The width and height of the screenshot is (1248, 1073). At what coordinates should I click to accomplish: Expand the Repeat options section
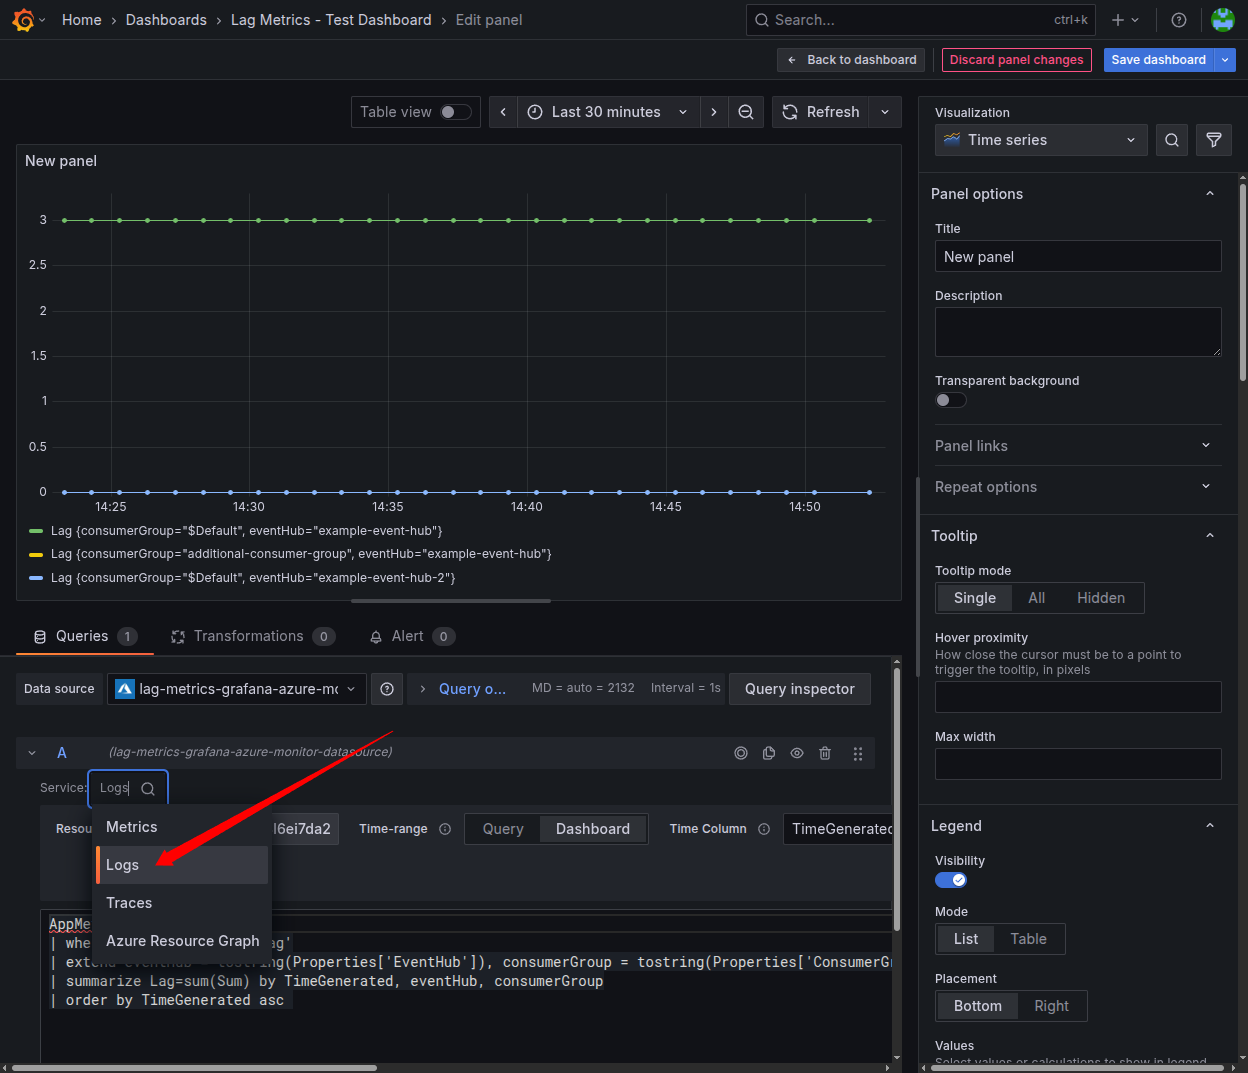1206,487
